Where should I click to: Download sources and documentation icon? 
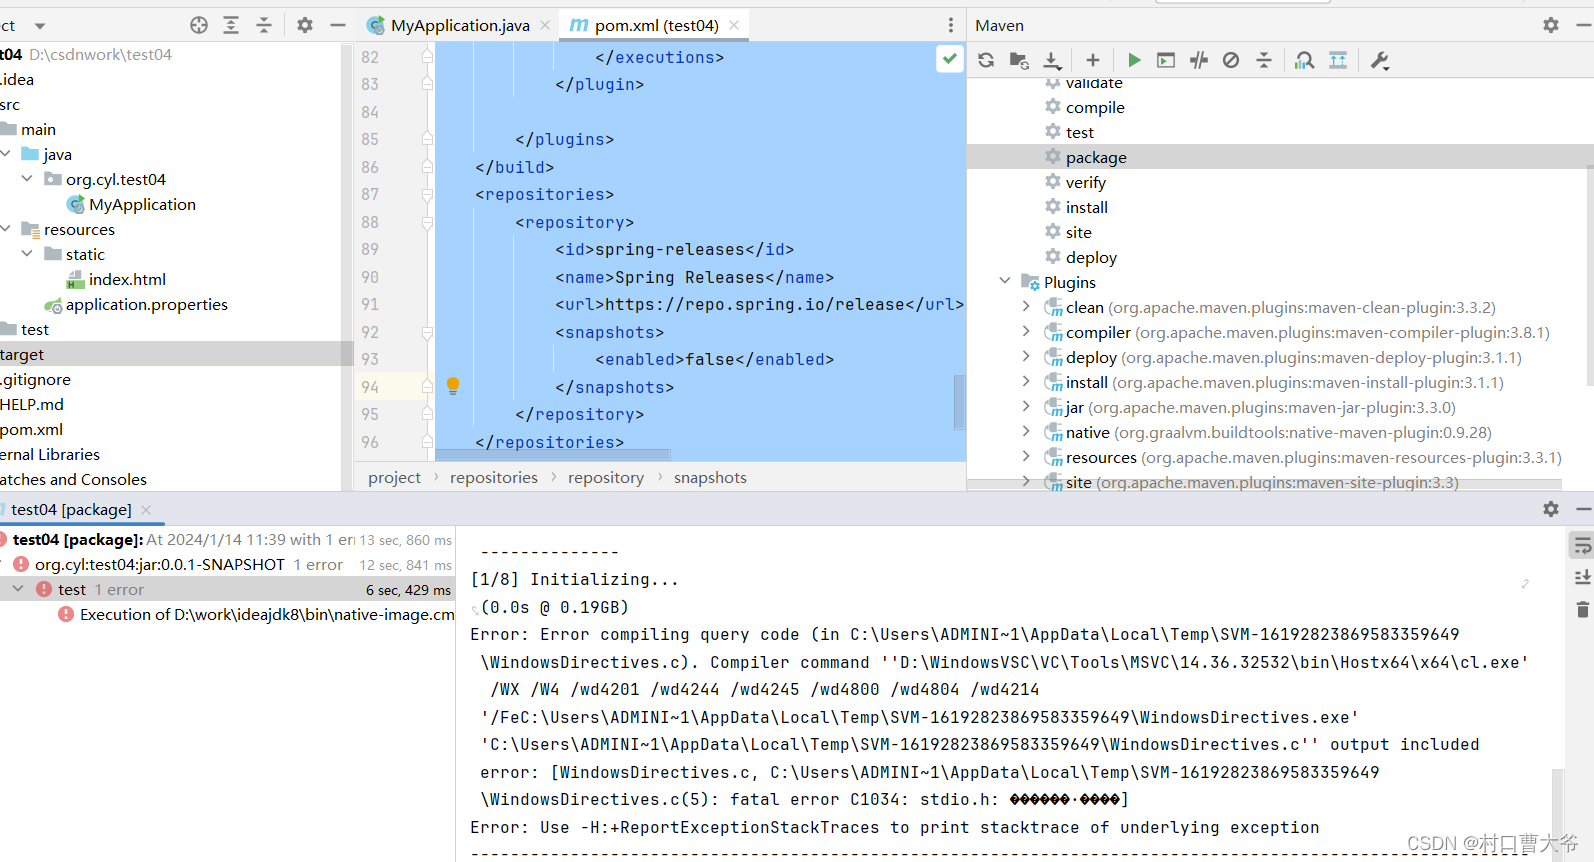pyautogui.click(x=1052, y=60)
